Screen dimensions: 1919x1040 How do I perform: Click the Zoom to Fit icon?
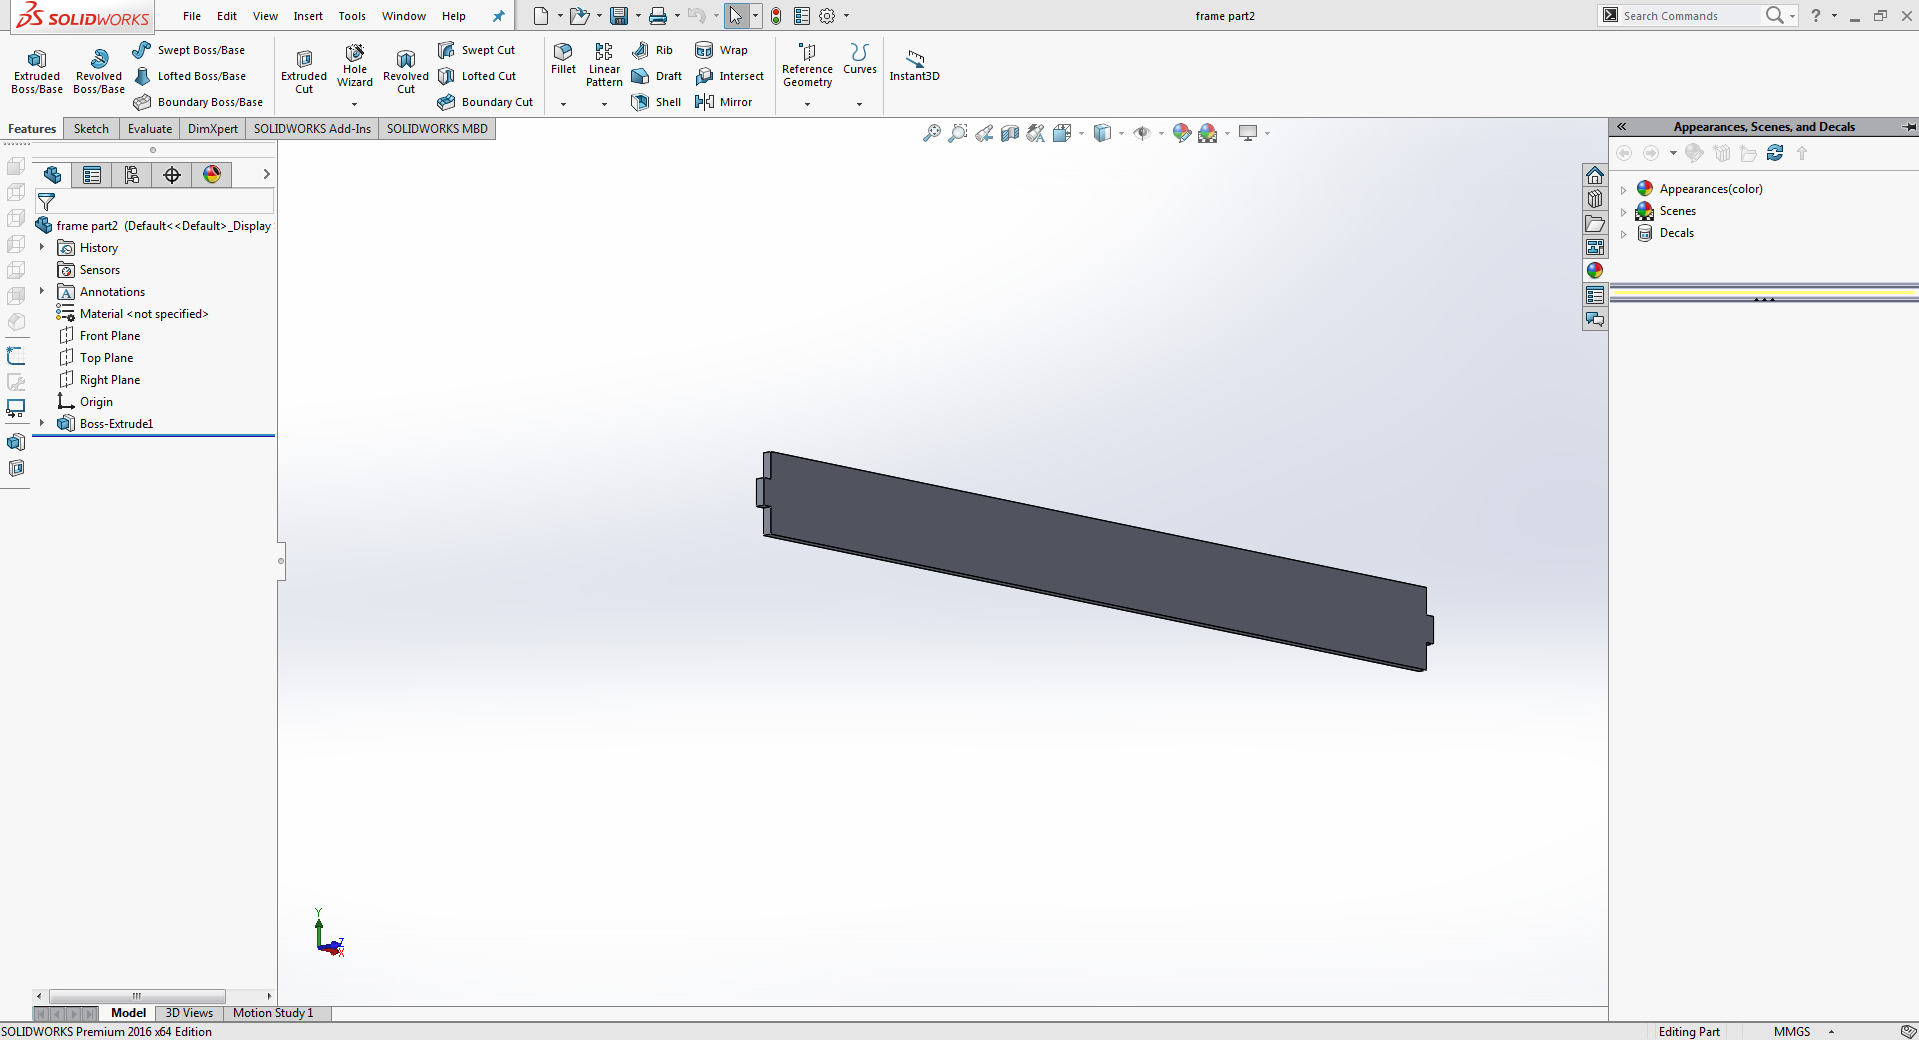point(931,133)
